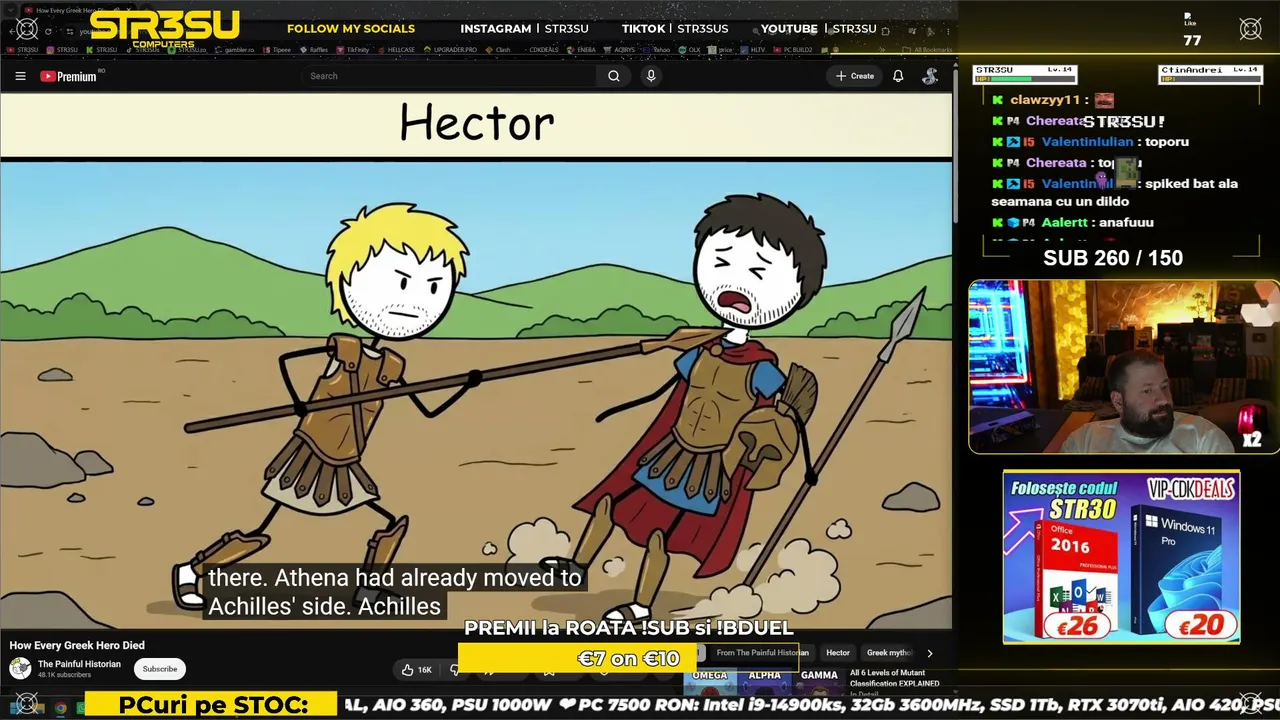
Task: Open the AQIRYS bookmark
Action: click(620, 50)
